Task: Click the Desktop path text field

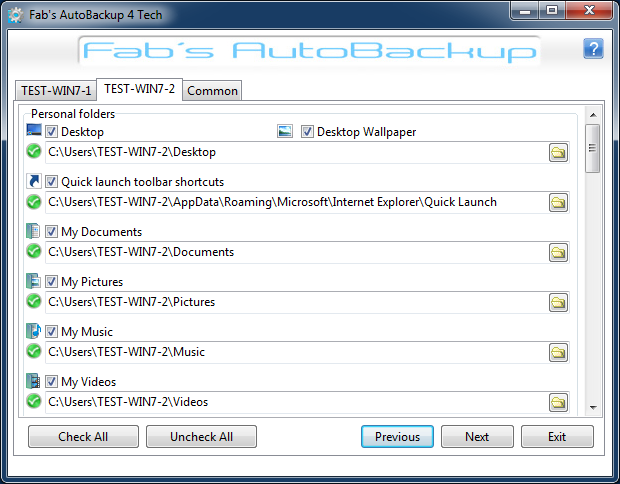Action: (297, 152)
